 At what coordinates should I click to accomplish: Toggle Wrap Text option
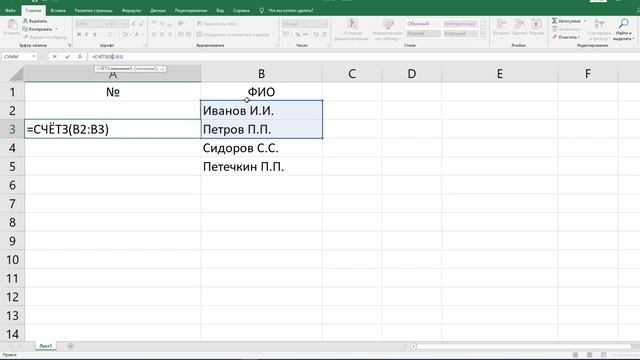tap(217, 24)
